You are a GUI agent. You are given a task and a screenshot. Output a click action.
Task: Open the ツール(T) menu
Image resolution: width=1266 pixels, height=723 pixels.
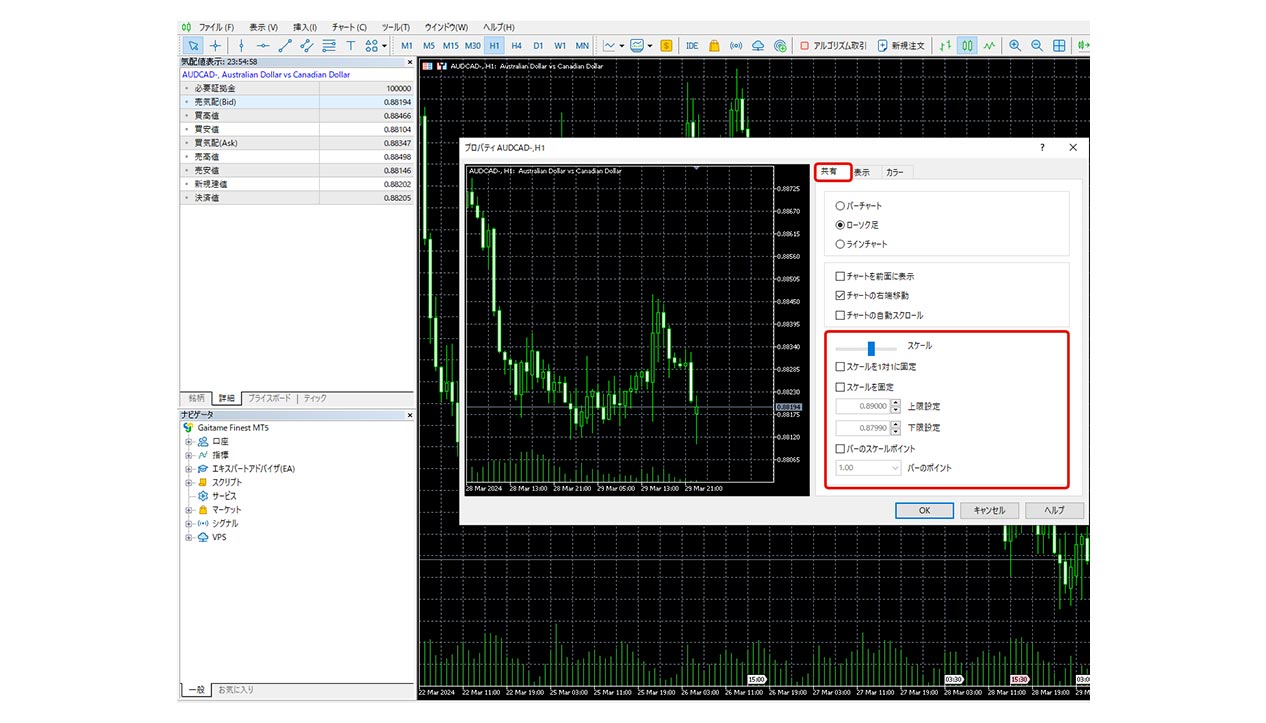[x=397, y=27]
